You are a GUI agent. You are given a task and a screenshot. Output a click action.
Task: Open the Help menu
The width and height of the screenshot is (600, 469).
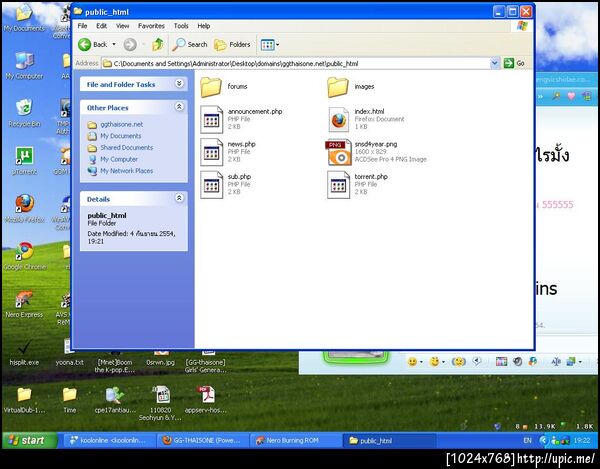204,26
